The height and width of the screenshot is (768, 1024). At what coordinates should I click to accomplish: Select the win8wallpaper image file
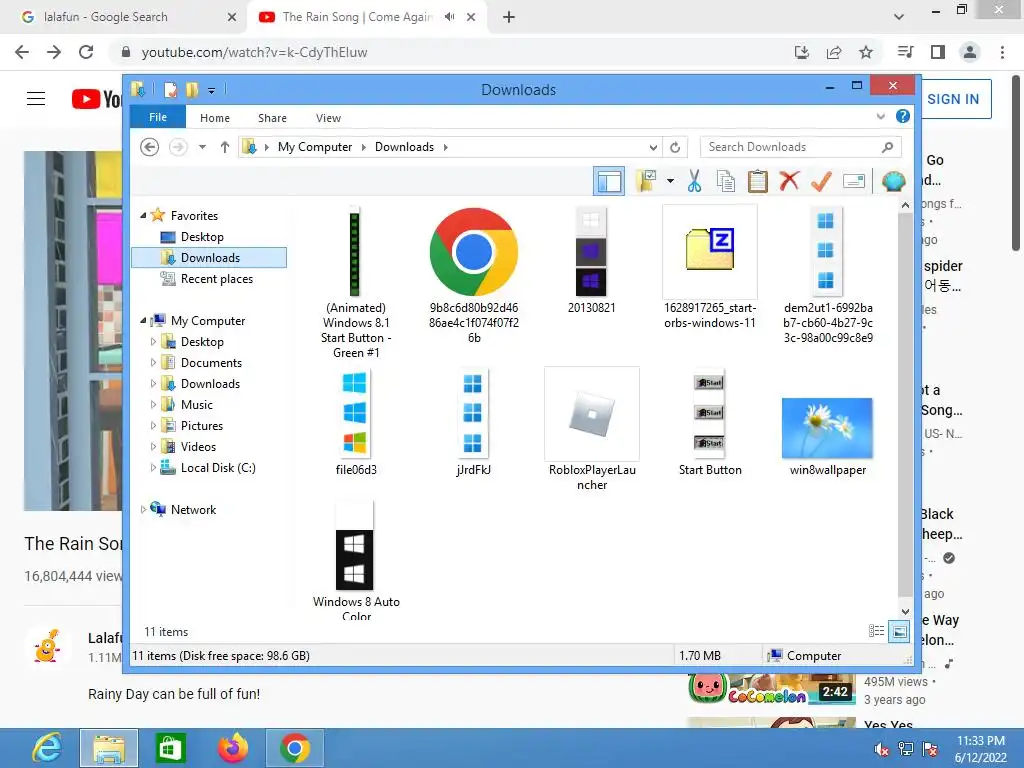point(827,436)
